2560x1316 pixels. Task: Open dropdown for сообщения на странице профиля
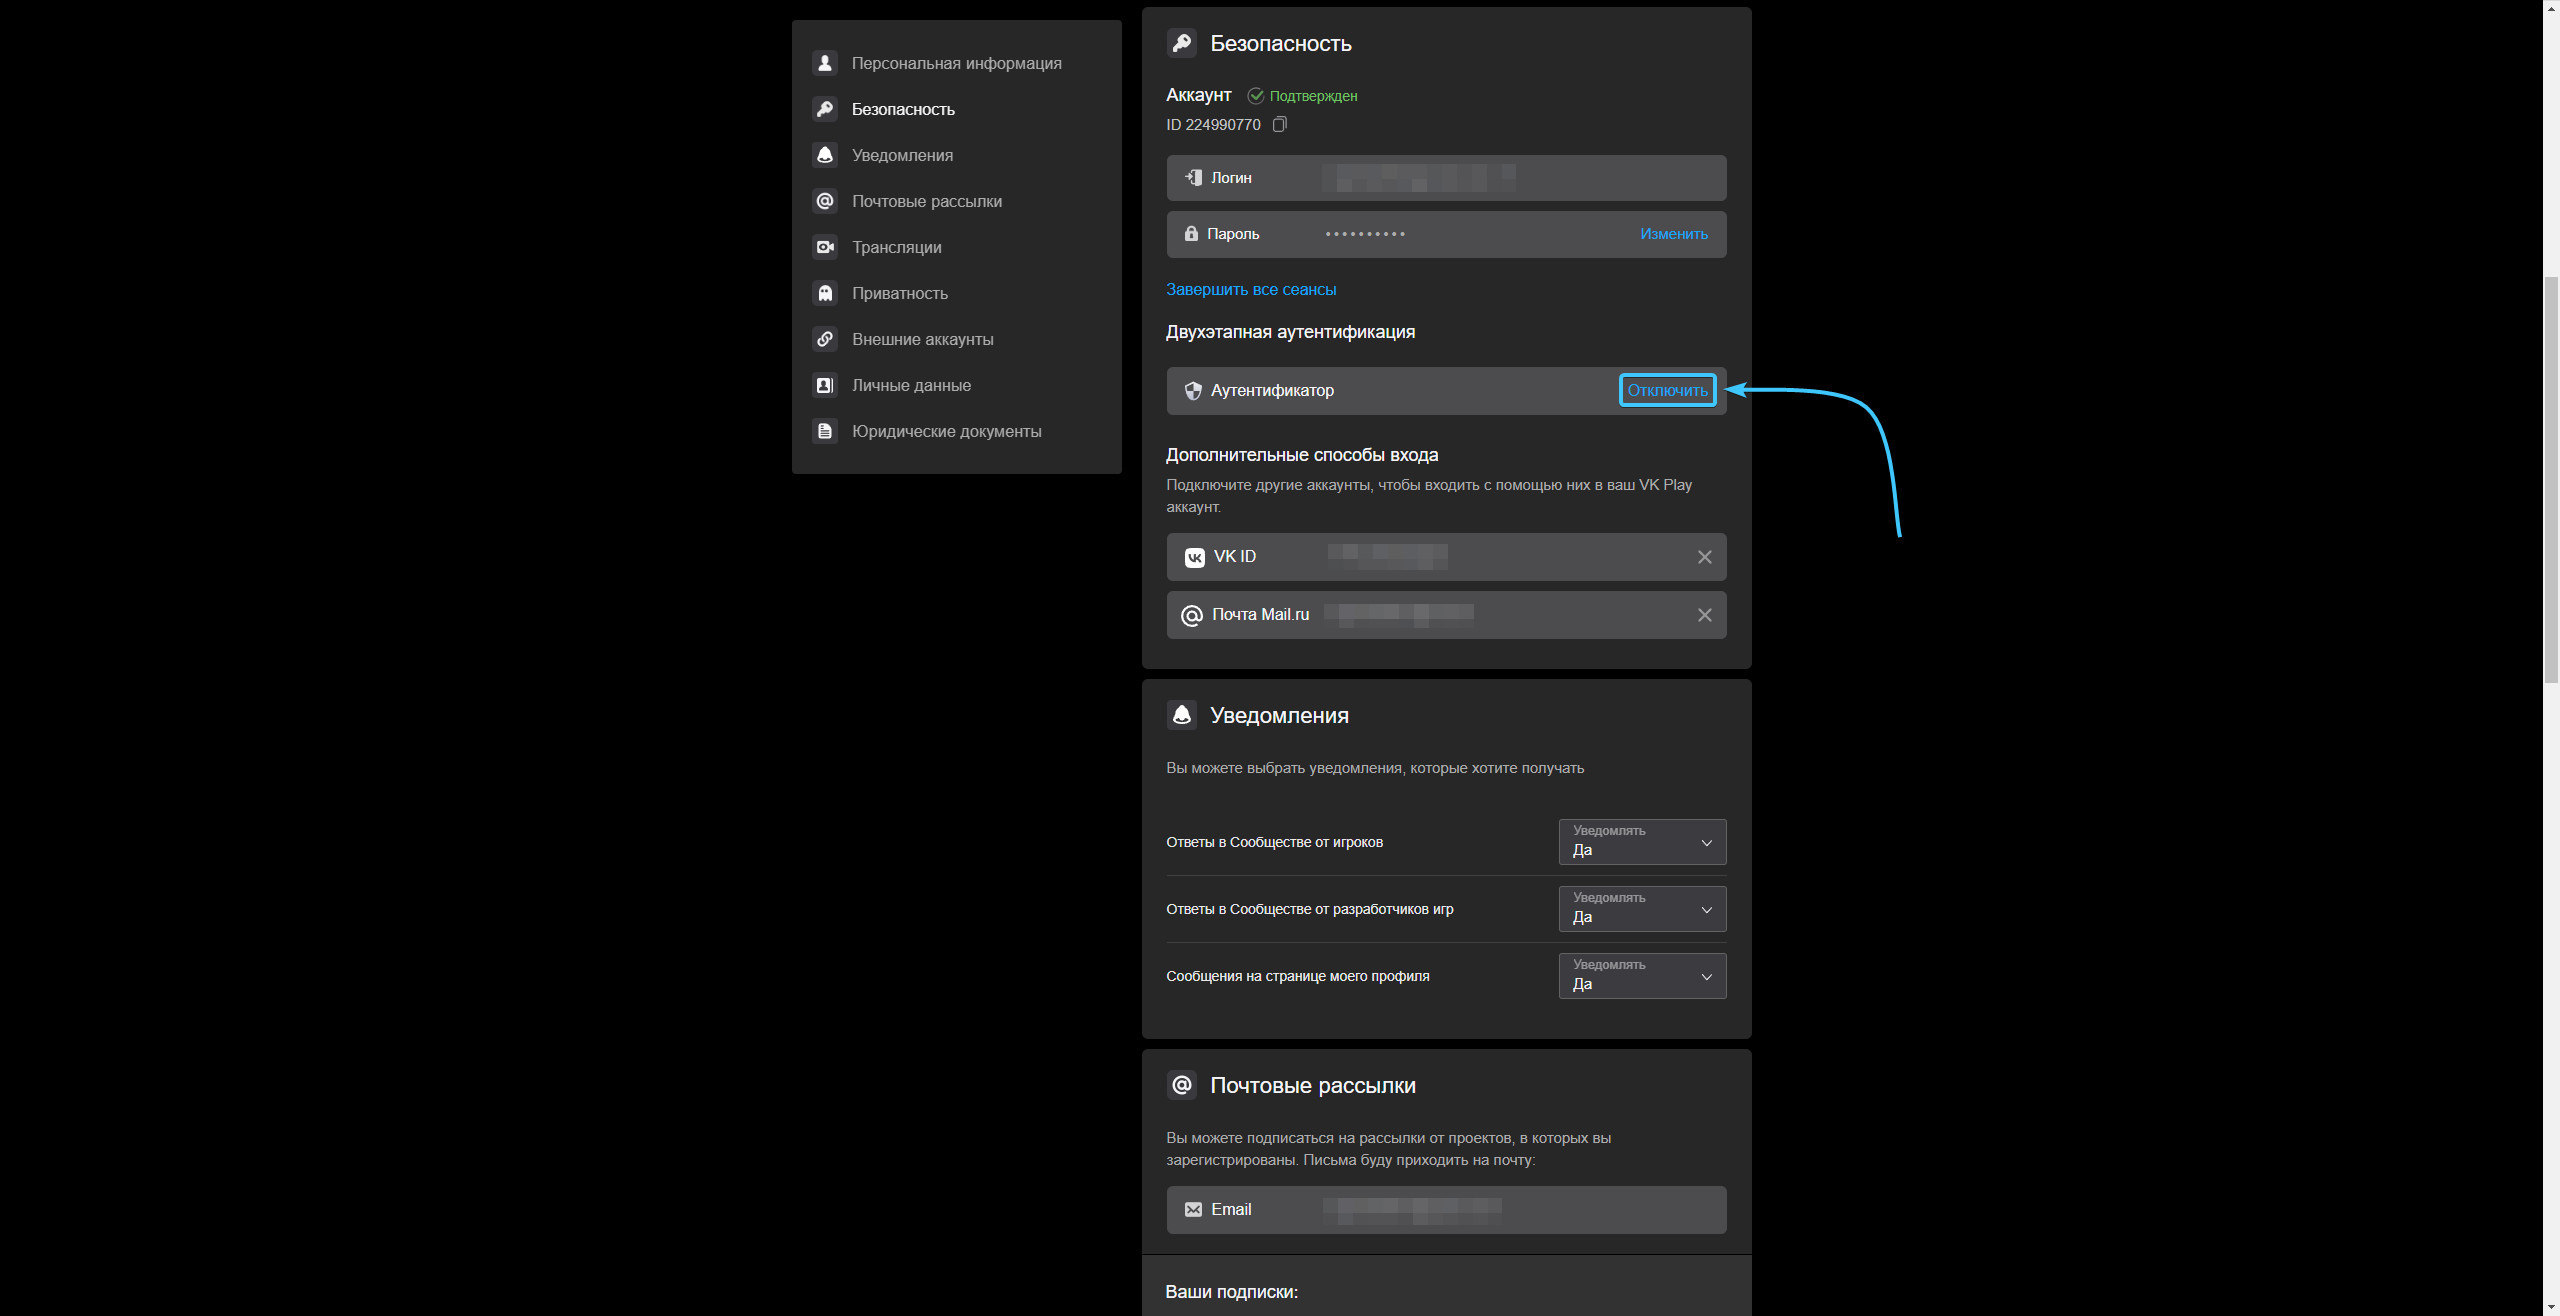(1641, 976)
